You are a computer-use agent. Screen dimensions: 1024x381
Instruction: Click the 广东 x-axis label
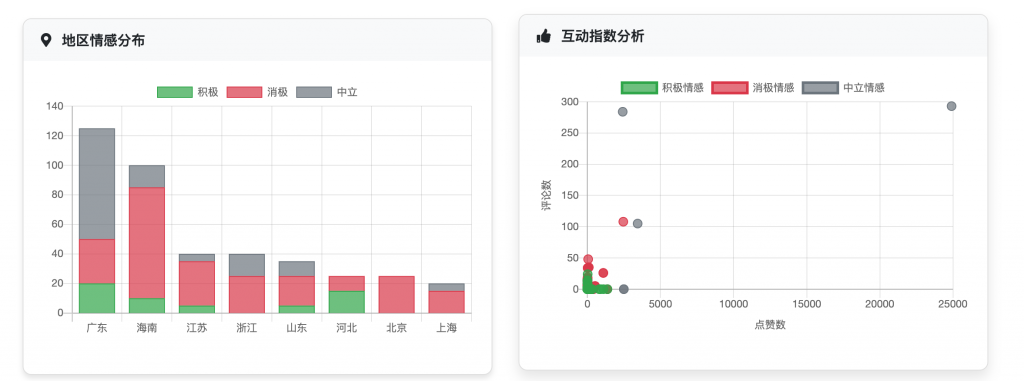tap(97, 328)
